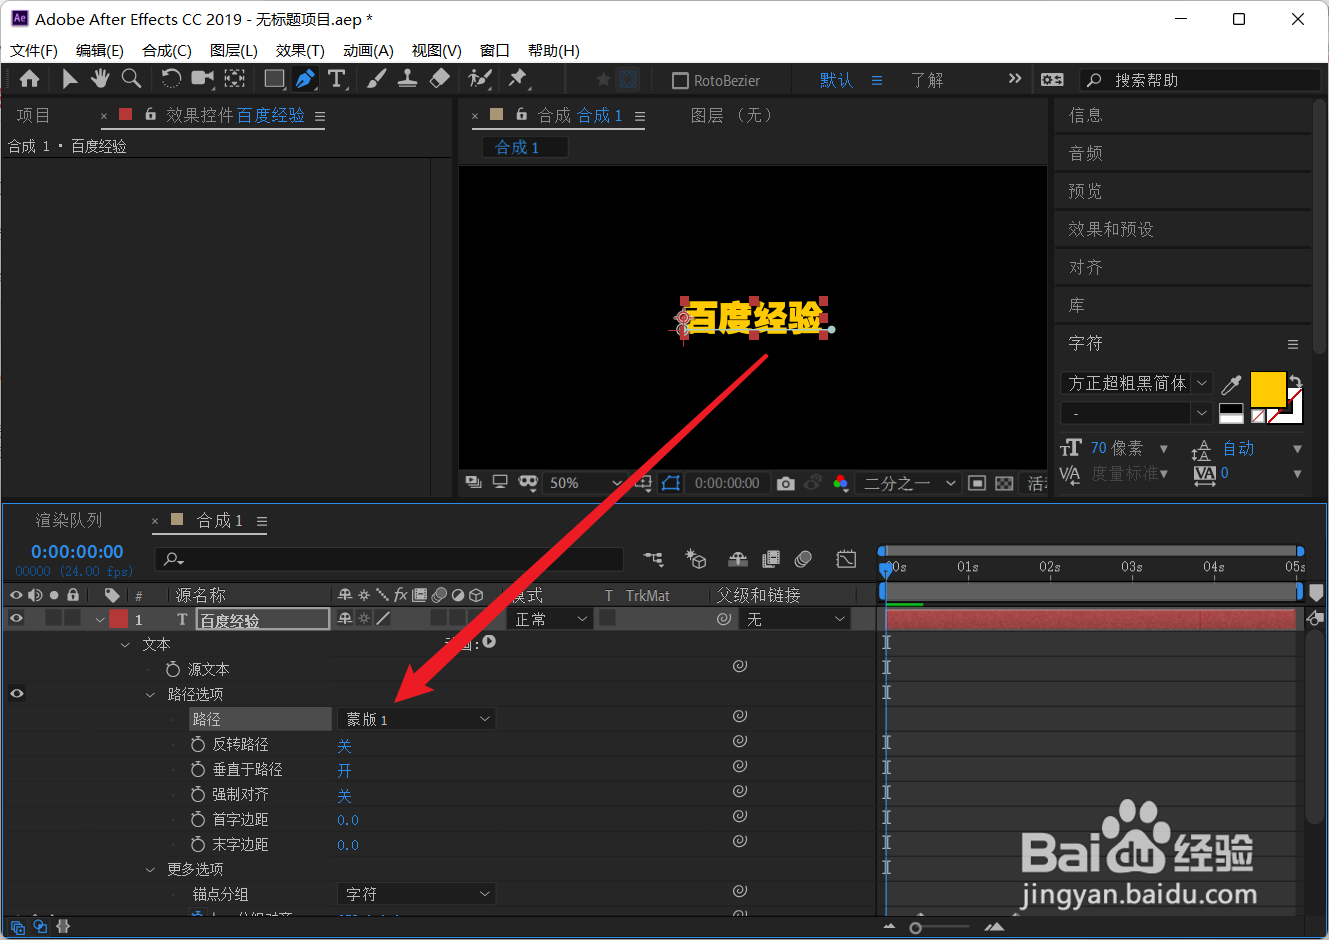
Task: Select the Rectangle shape tool
Action: [274, 79]
